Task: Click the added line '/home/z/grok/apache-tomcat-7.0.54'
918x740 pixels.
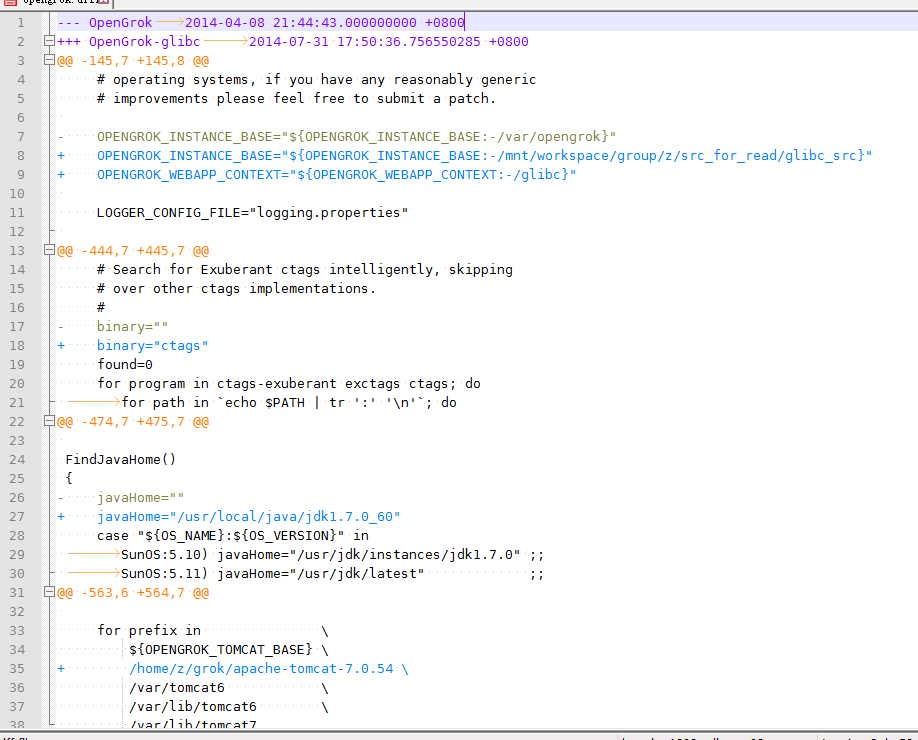Action: coord(232,669)
